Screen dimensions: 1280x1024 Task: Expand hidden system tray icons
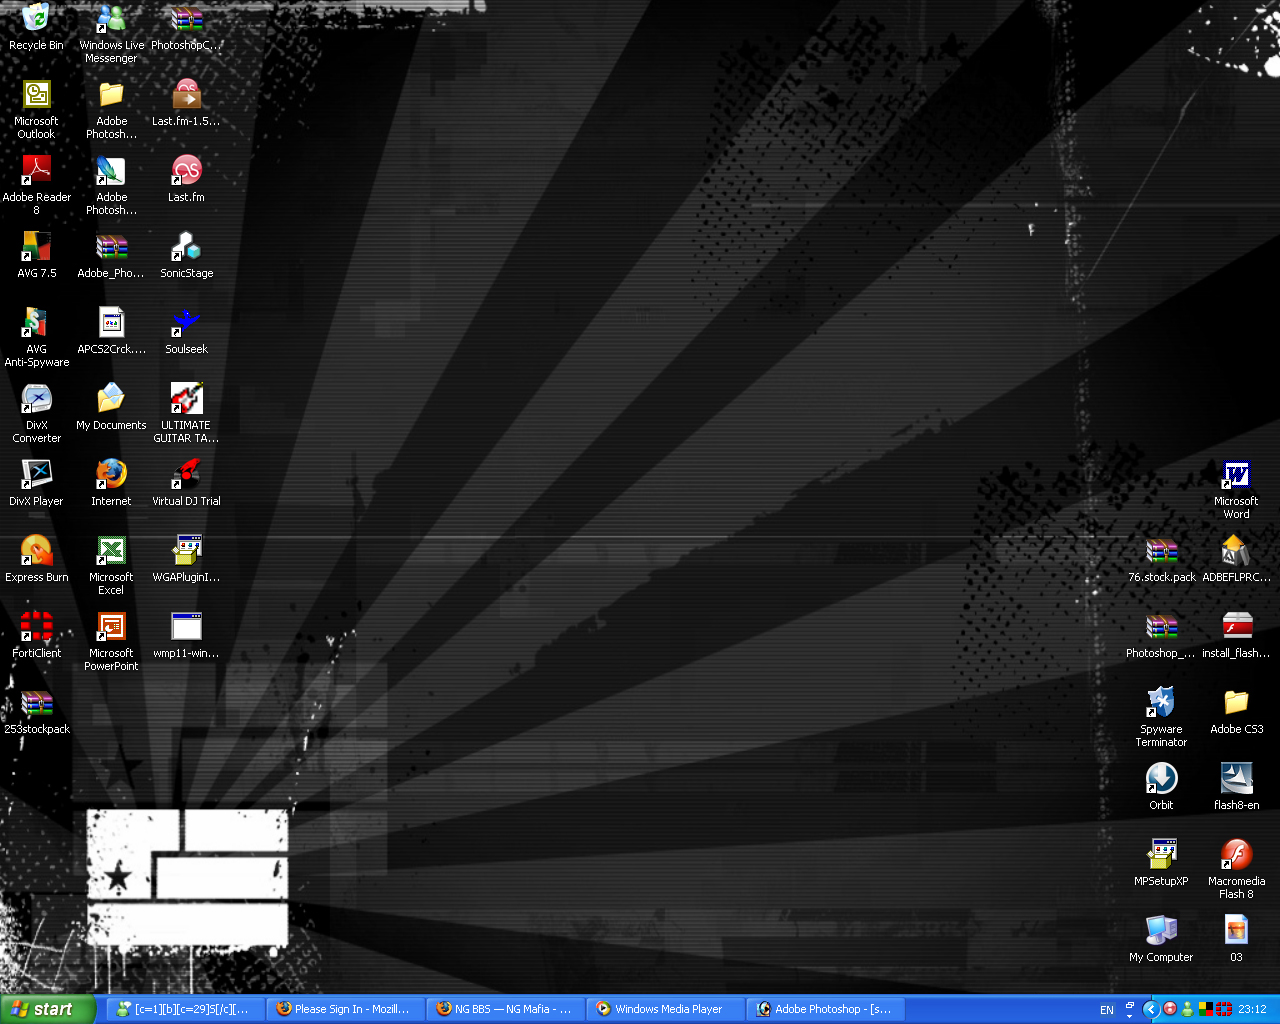[x=1151, y=1009]
